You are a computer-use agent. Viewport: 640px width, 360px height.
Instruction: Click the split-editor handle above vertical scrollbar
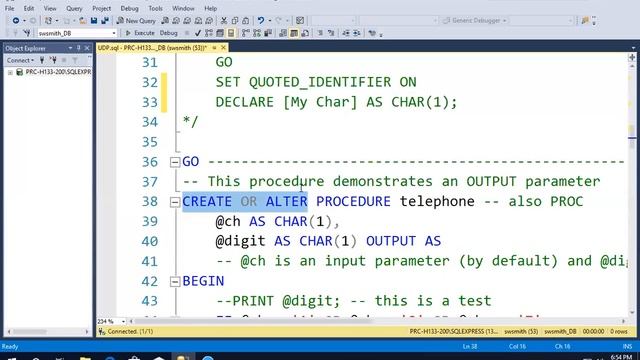tap(632, 57)
